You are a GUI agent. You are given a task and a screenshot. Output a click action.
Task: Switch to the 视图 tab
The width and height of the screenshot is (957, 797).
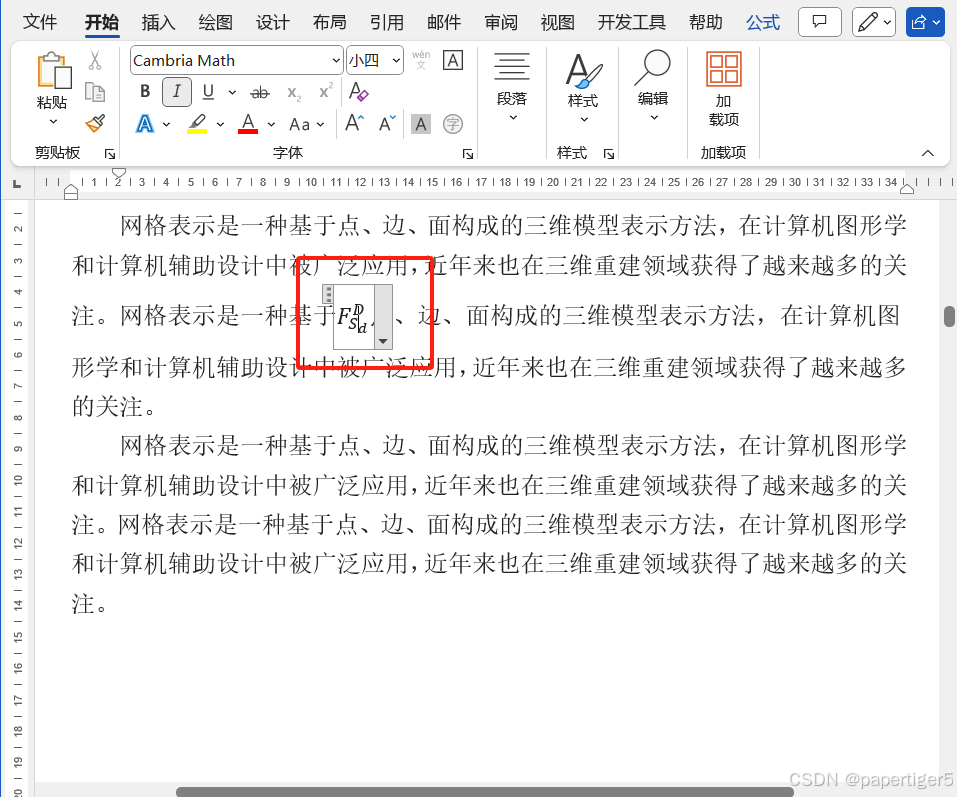(x=558, y=23)
